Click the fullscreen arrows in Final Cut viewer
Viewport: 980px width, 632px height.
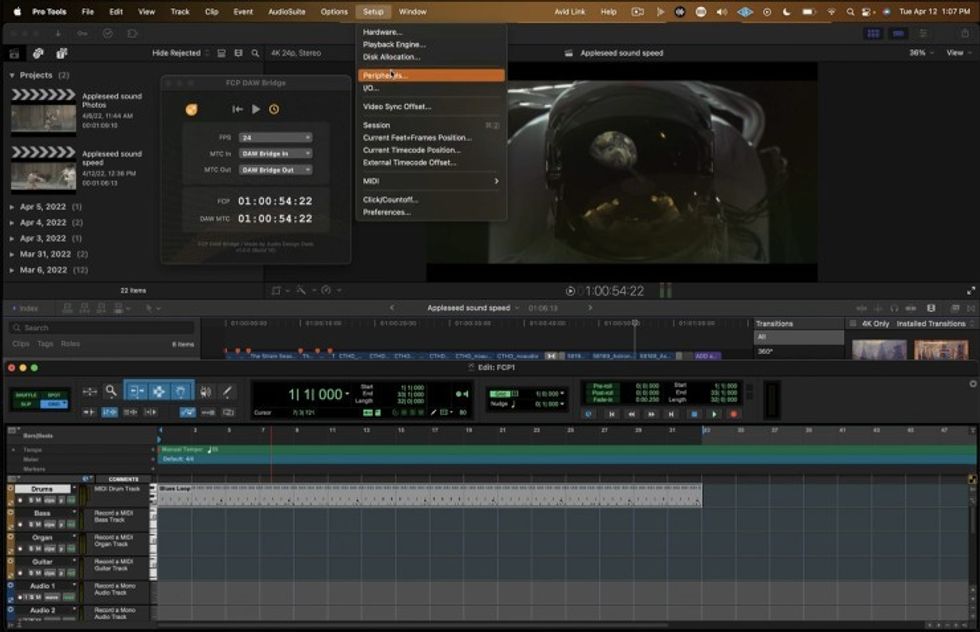click(x=971, y=291)
